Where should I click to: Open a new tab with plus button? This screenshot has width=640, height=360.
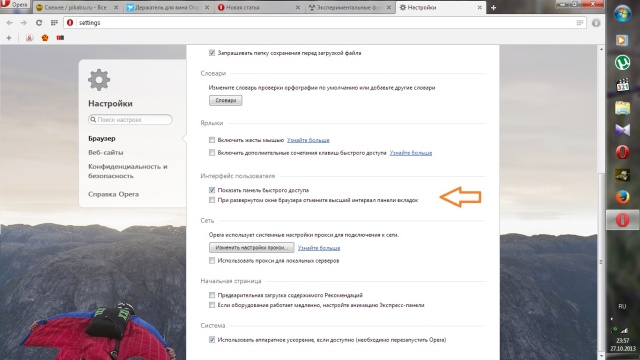tap(493, 7)
